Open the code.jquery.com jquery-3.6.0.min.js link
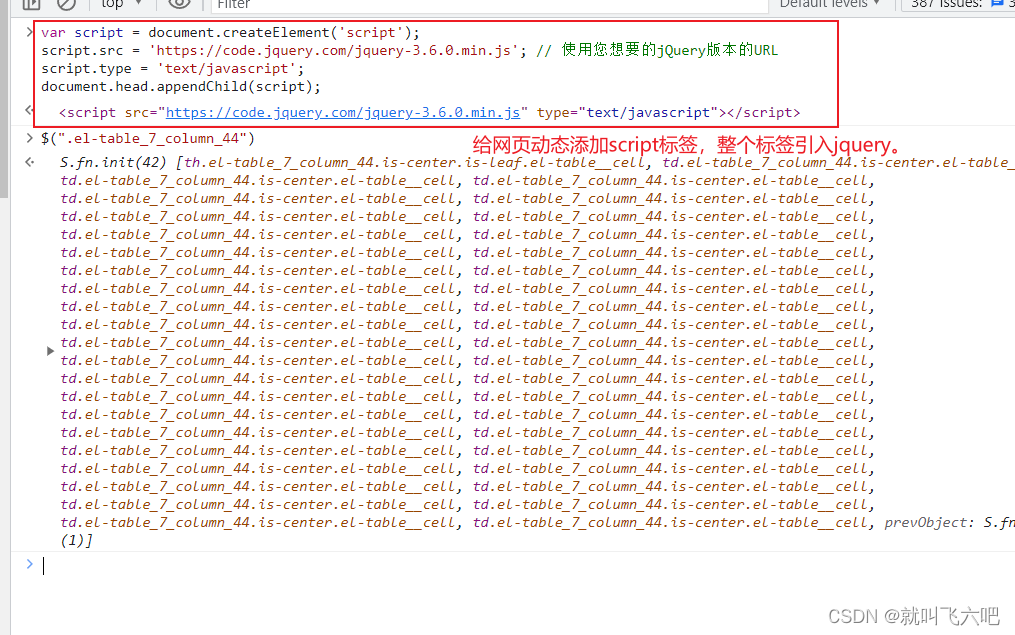Screen dimensions: 1015x635 [343, 113]
